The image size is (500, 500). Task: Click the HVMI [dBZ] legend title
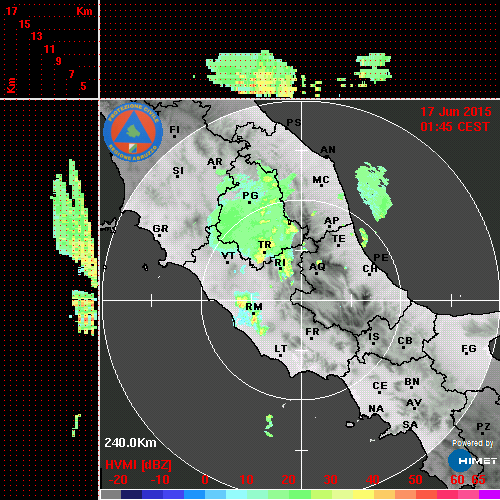pos(138,465)
